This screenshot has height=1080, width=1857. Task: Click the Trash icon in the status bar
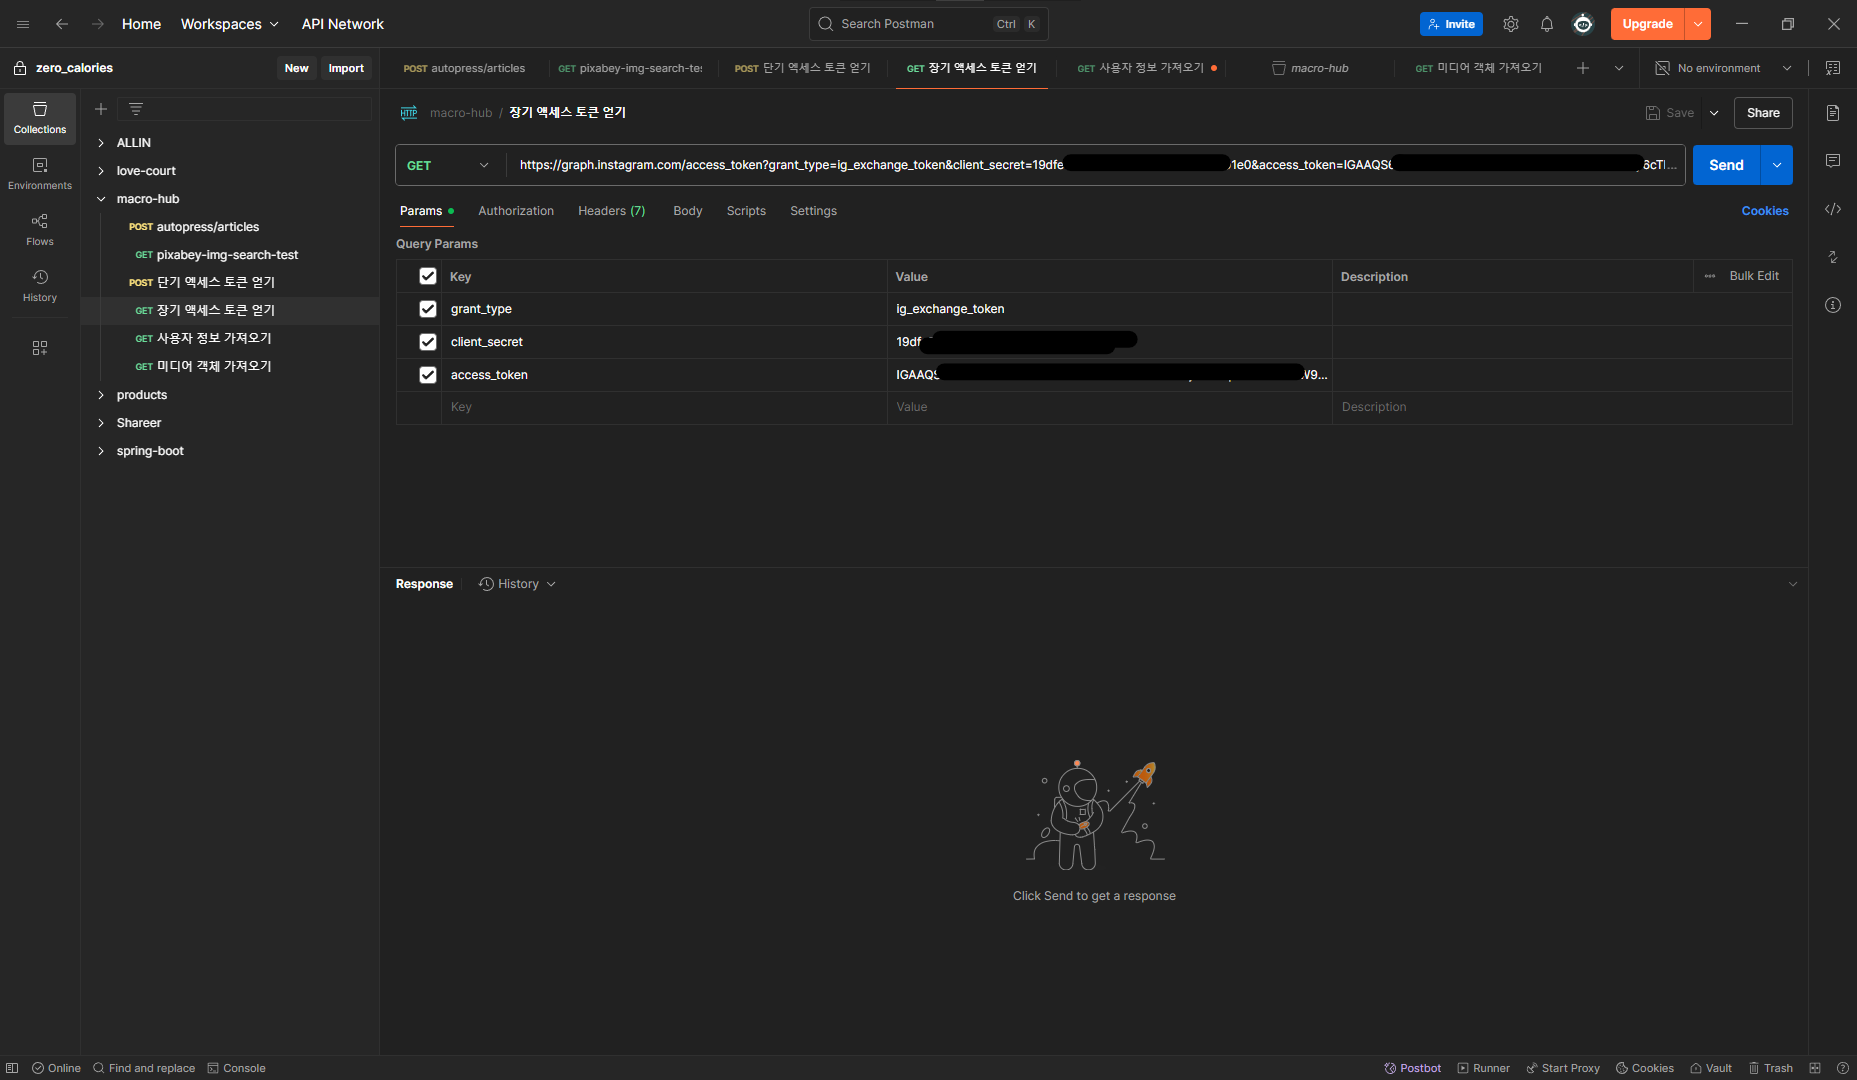(1770, 1068)
